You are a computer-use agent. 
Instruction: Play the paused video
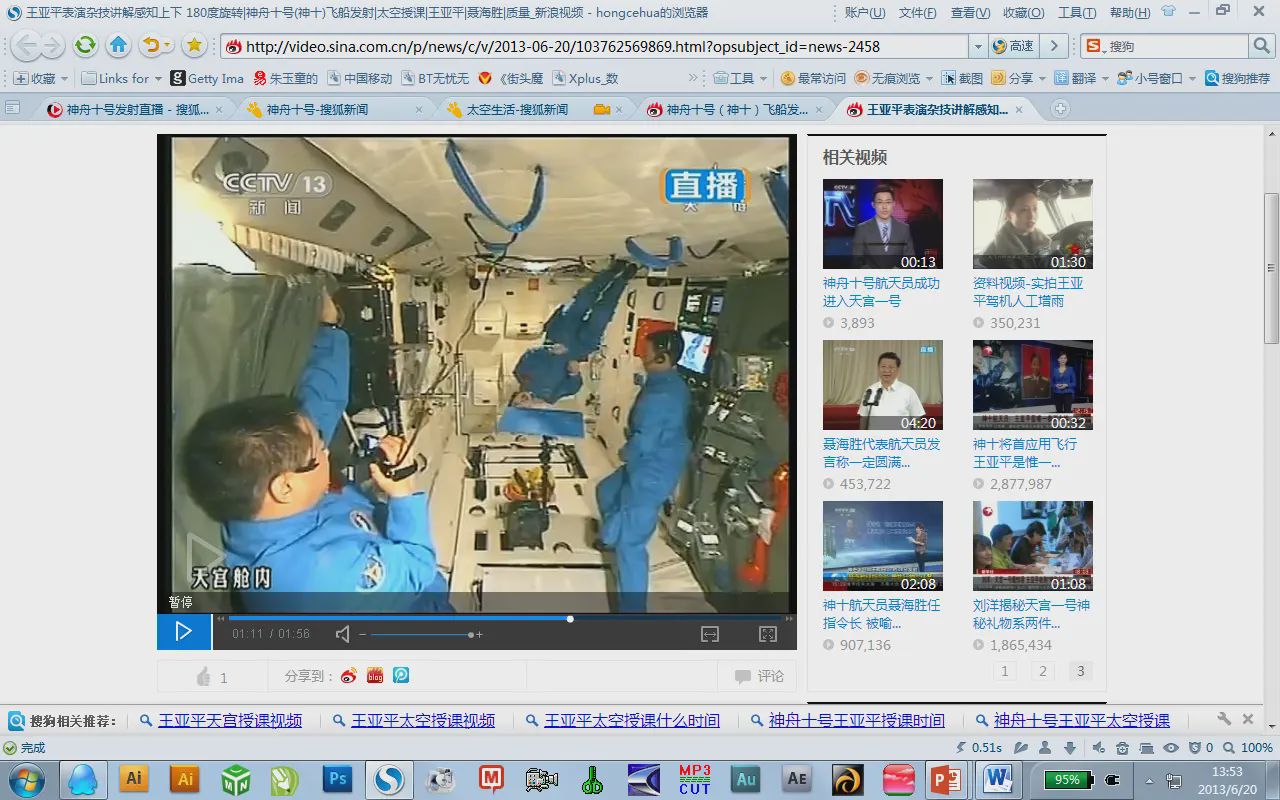click(183, 631)
